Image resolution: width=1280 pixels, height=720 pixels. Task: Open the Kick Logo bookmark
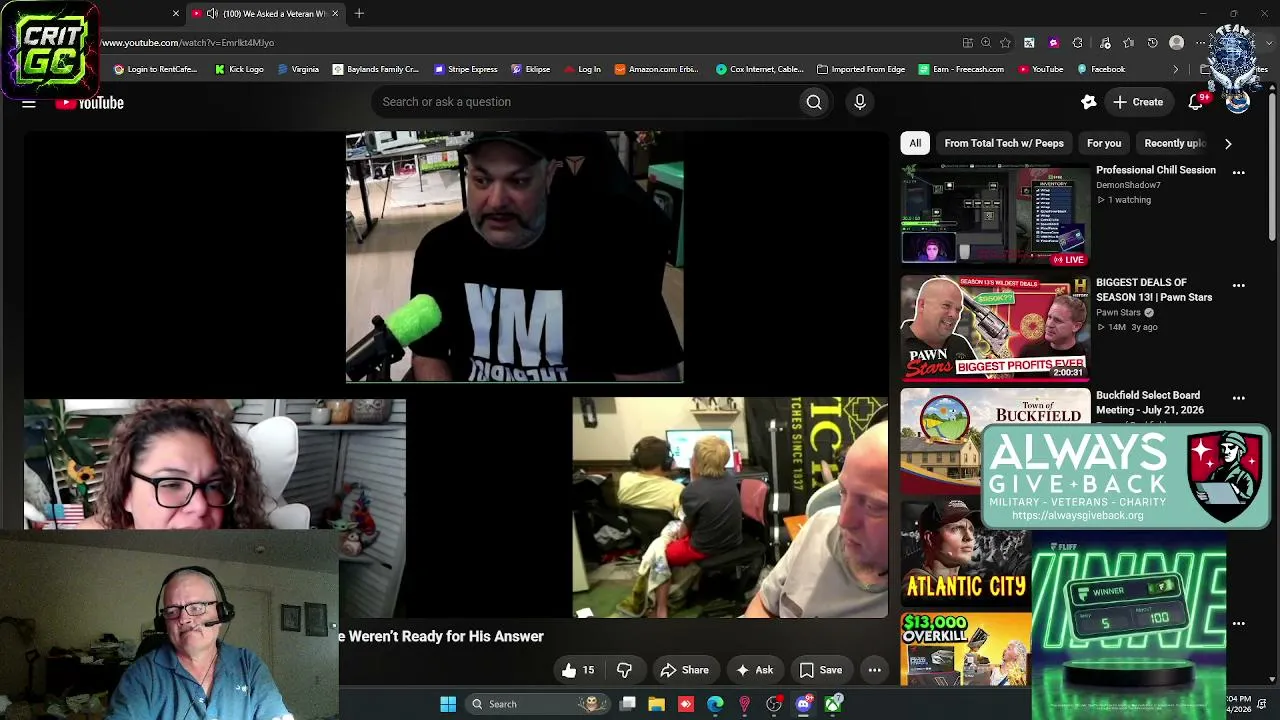point(239,70)
